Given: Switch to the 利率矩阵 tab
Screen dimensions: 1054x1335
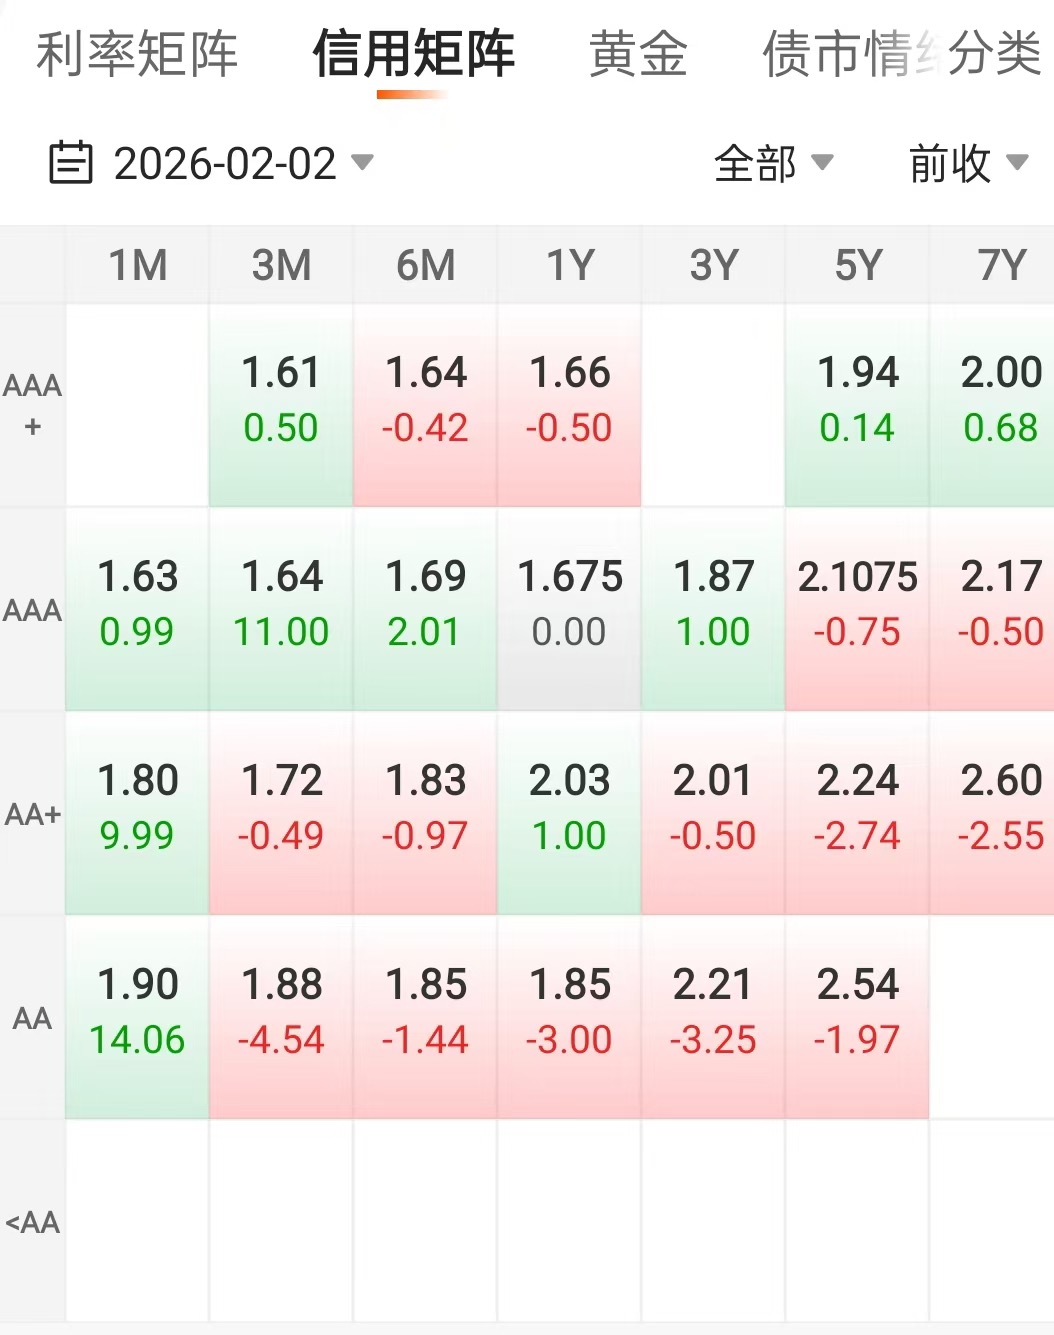Looking at the screenshot, I should point(137,54).
